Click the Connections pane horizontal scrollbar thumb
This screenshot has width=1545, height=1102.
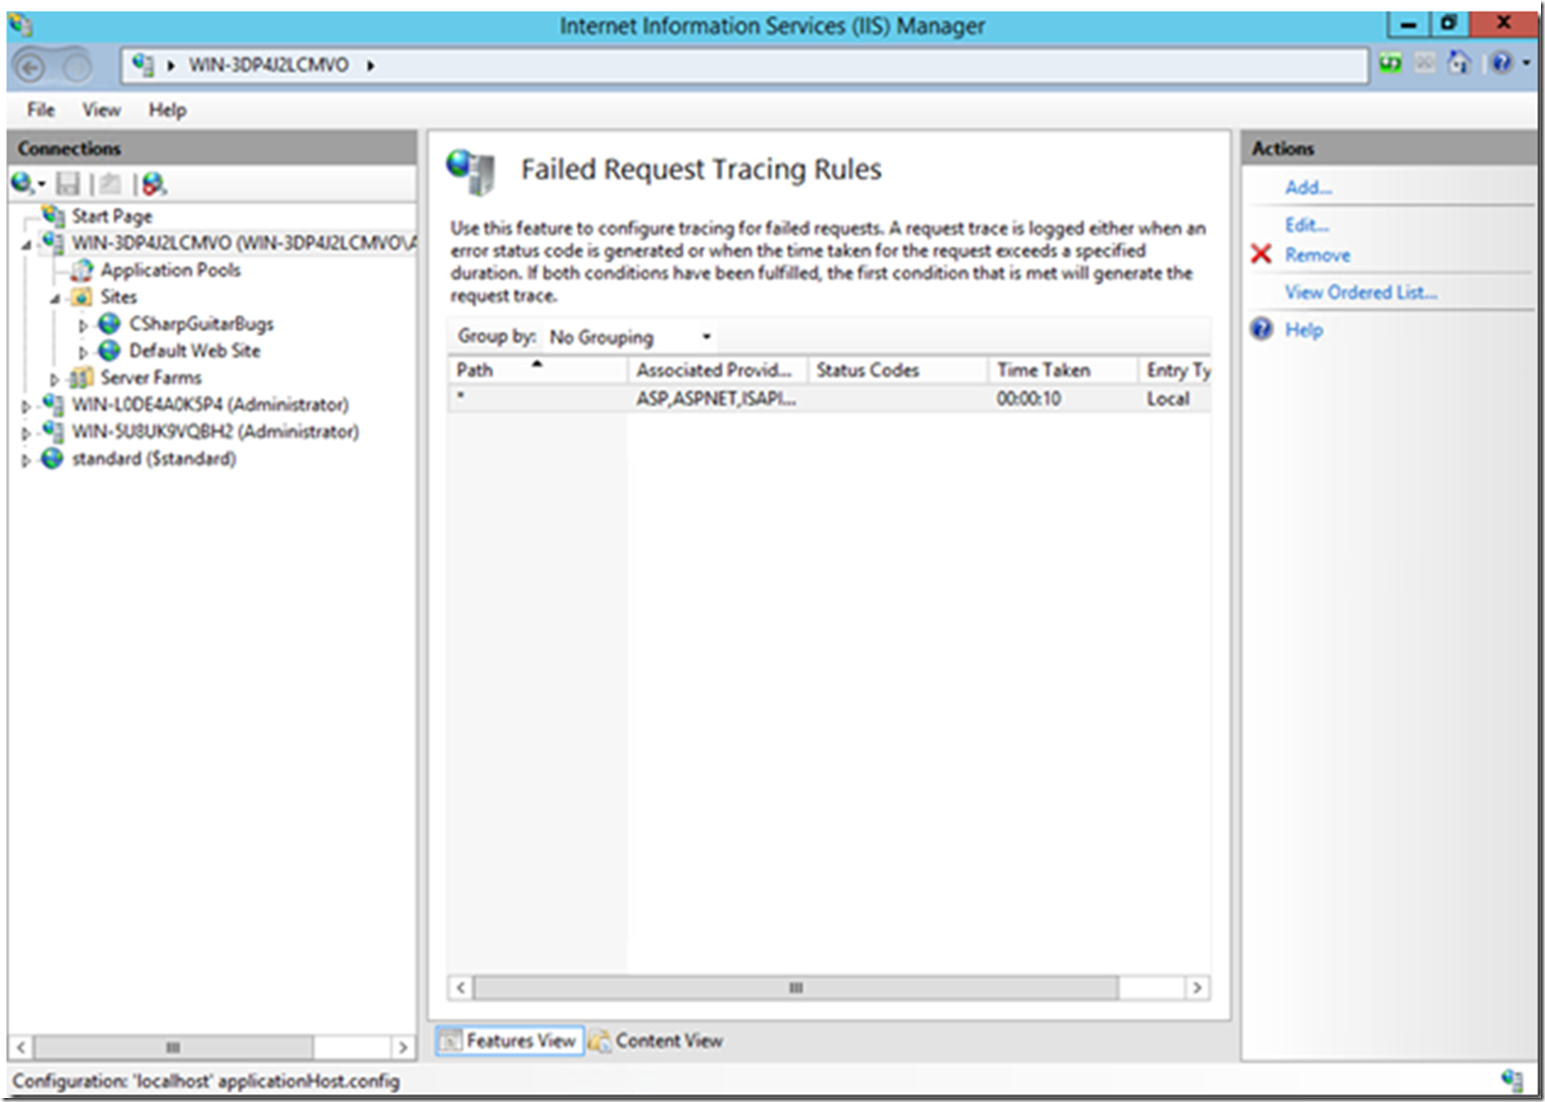click(173, 1047)
